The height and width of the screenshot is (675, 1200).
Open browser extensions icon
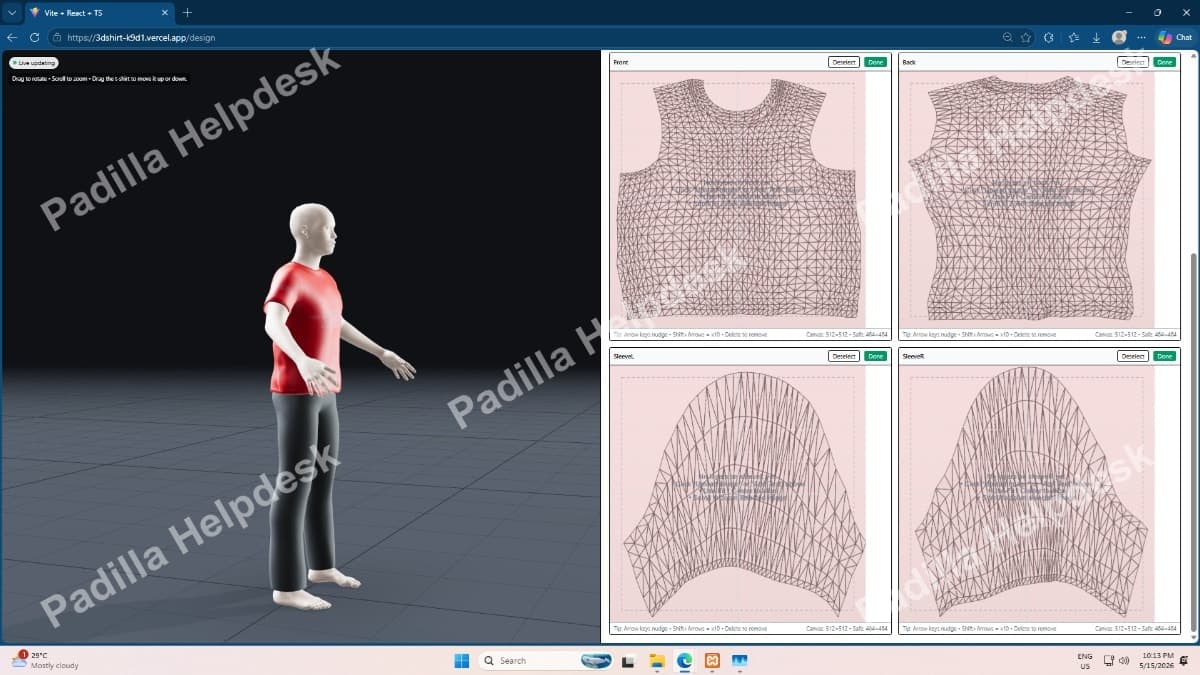(1049, 37)
